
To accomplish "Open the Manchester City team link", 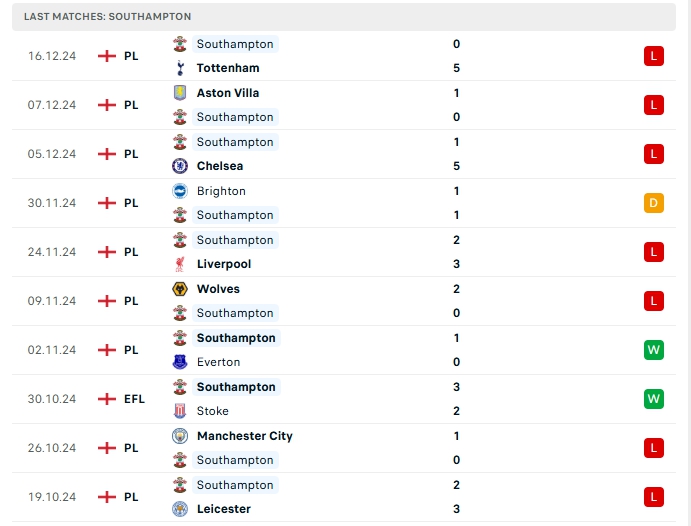I will coord(245,436).
